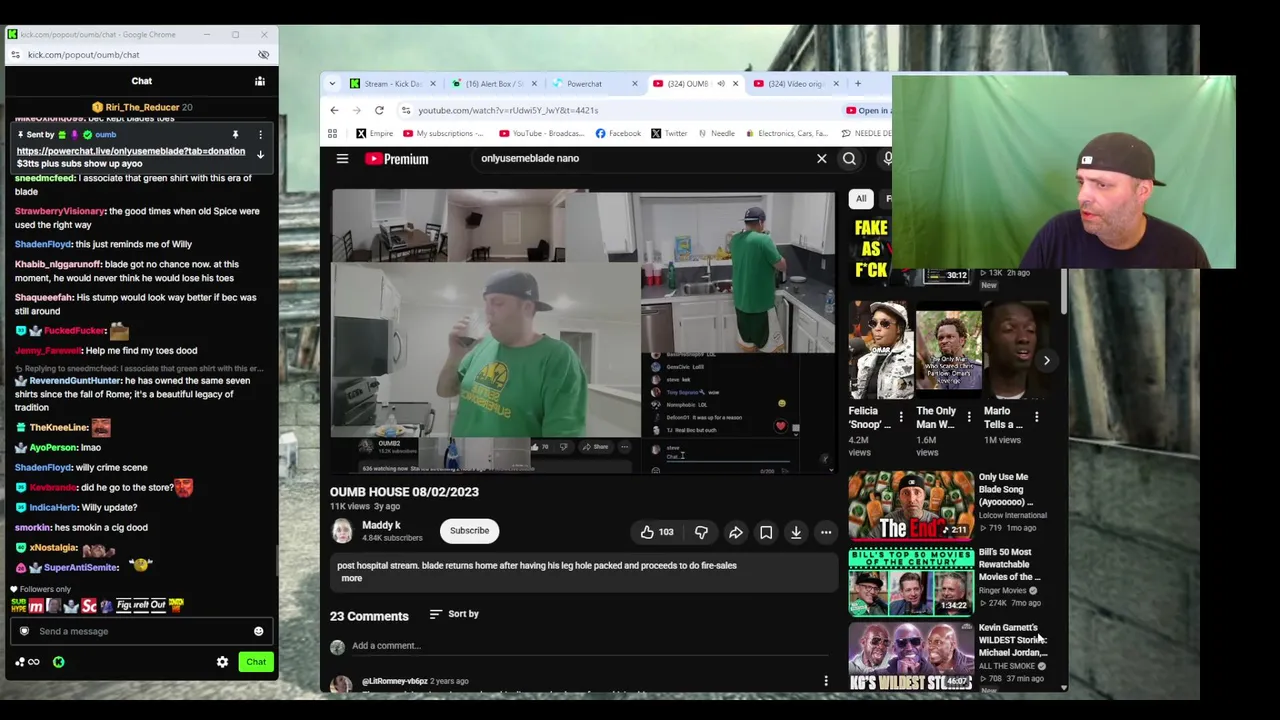Open options for 'The Only Man W...' short
1280x720 pixels.
[968, 417]
